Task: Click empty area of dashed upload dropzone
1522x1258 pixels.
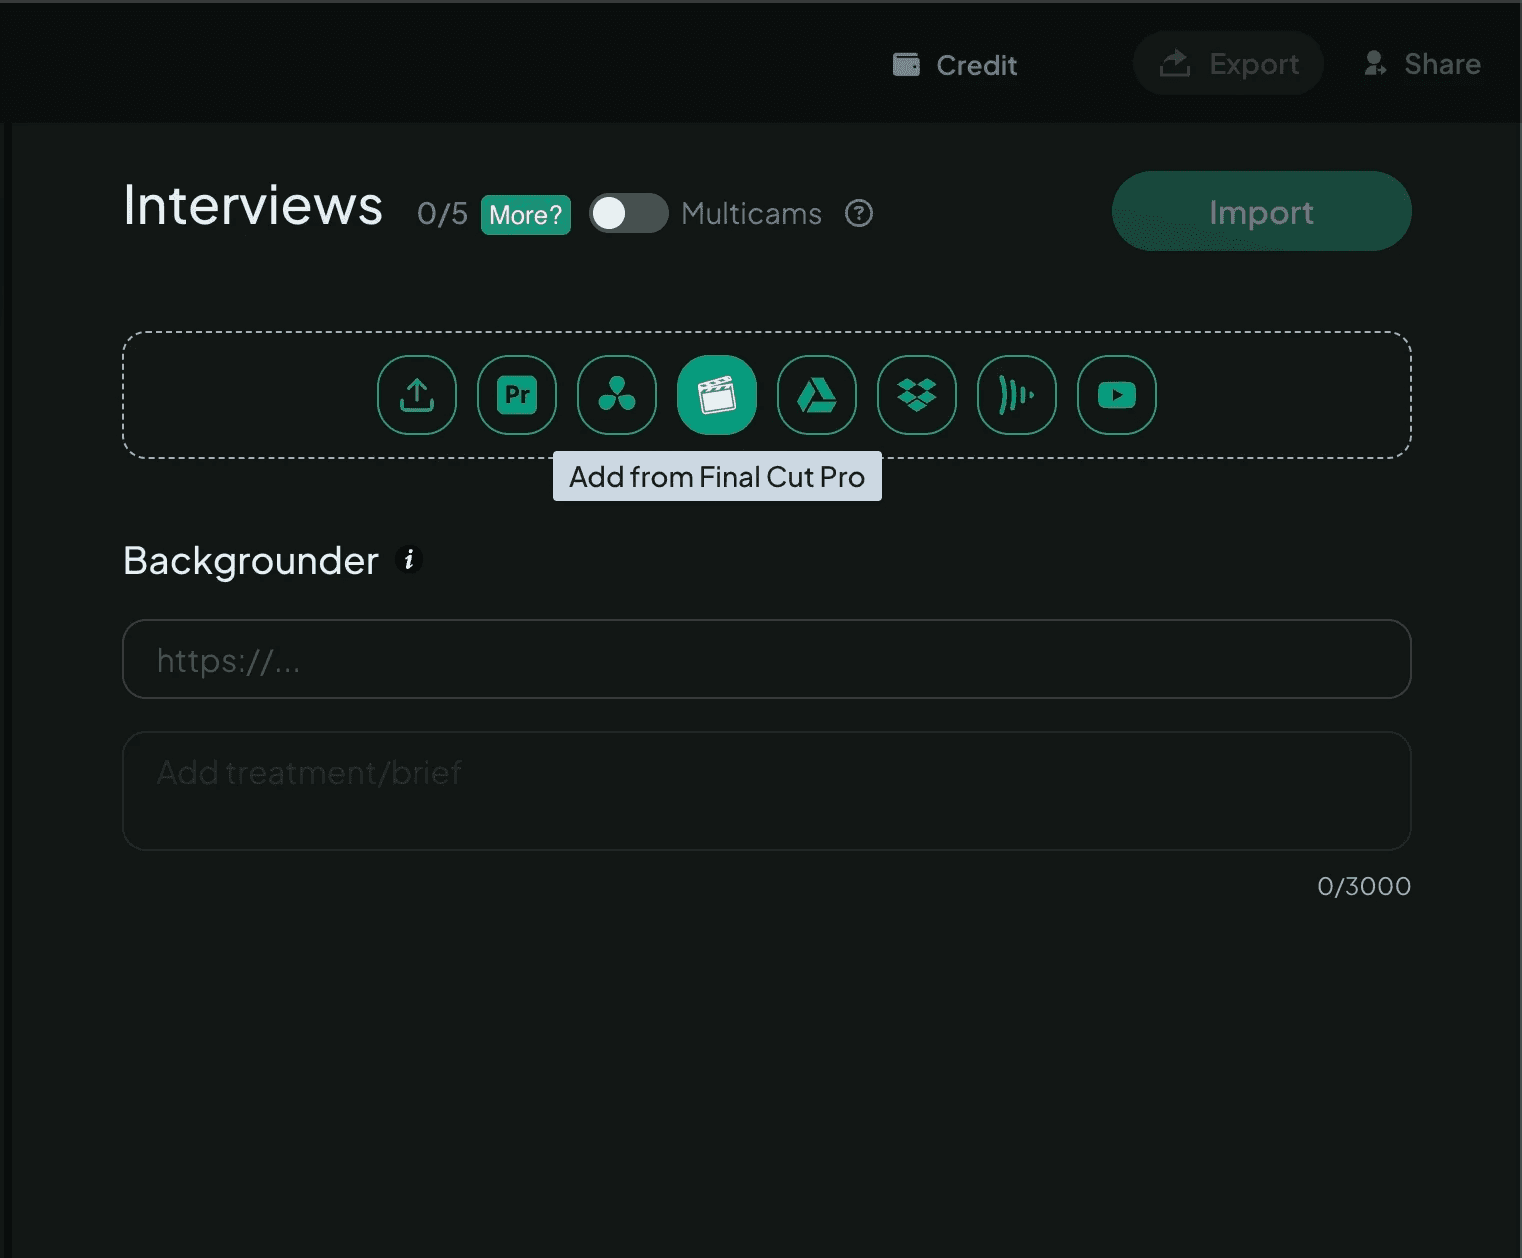Action: click(x=248, y=395)
